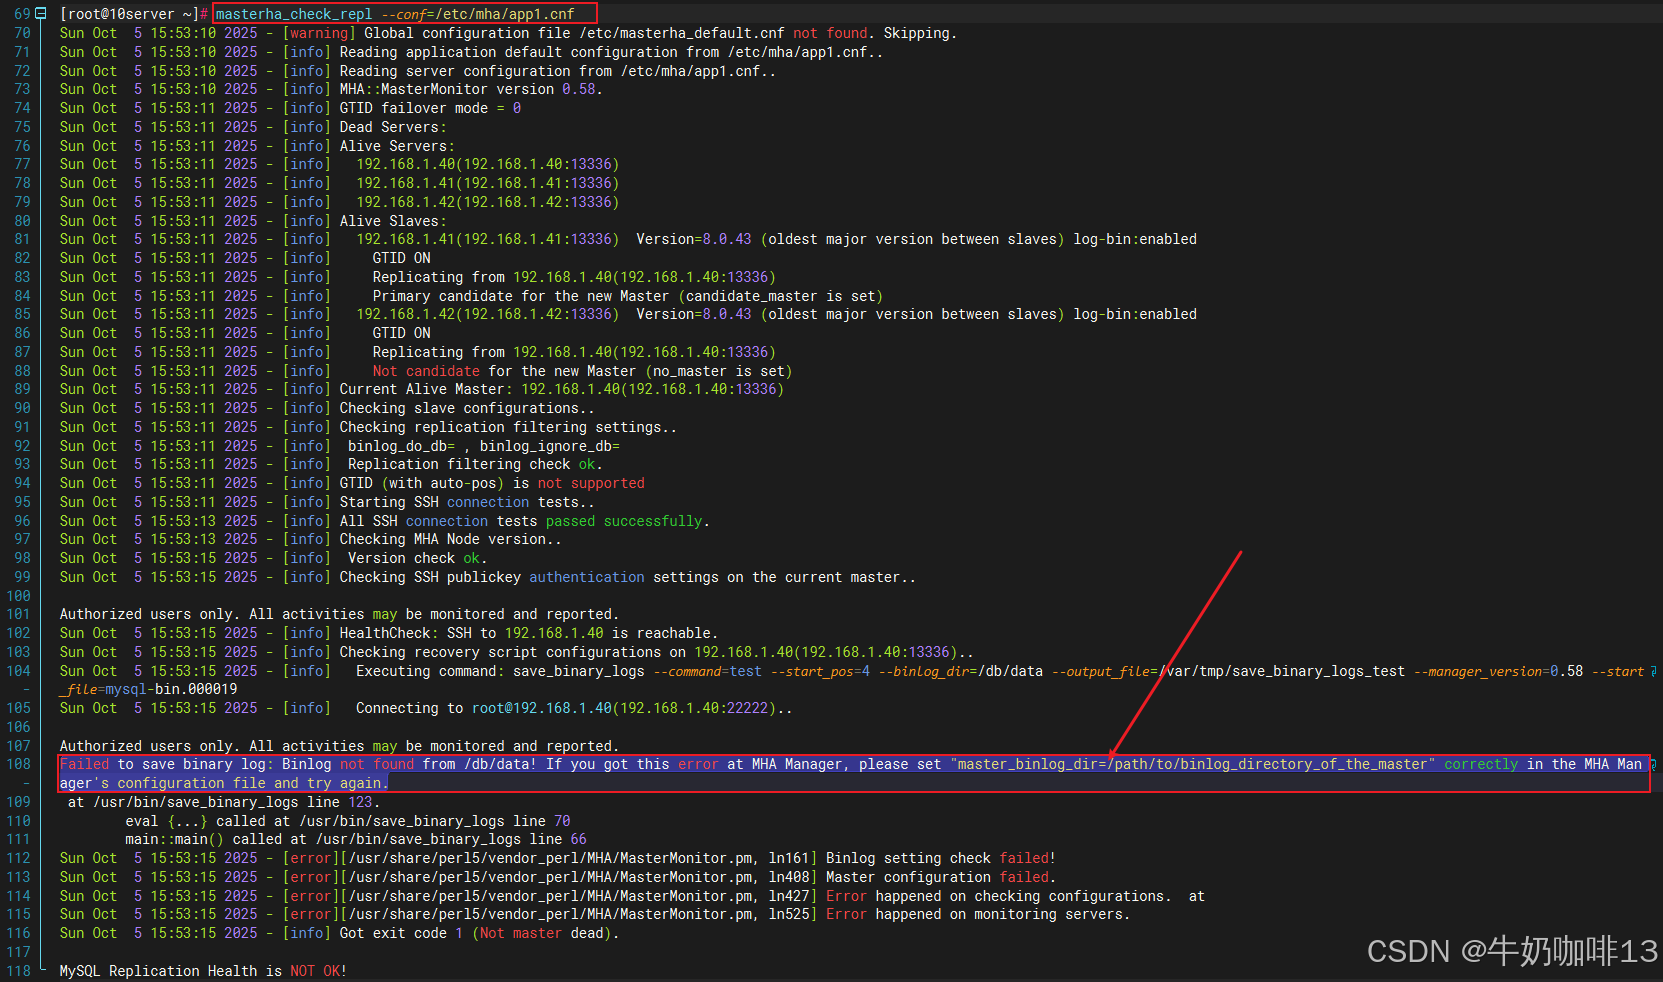Click the "main::main()" text
Viewport: 1663px width, 982px height.
[174, 839]
